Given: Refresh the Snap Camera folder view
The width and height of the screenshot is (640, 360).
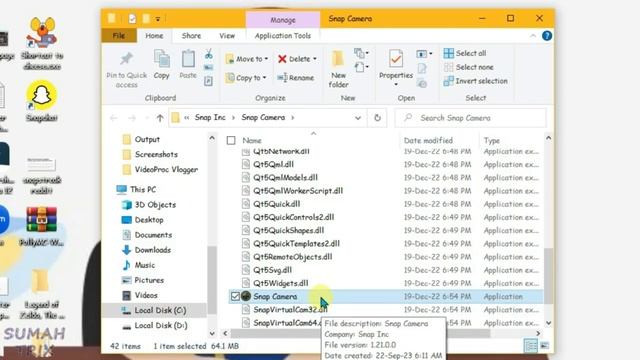Looking at the screenshot, I should (x=377, y=118).
